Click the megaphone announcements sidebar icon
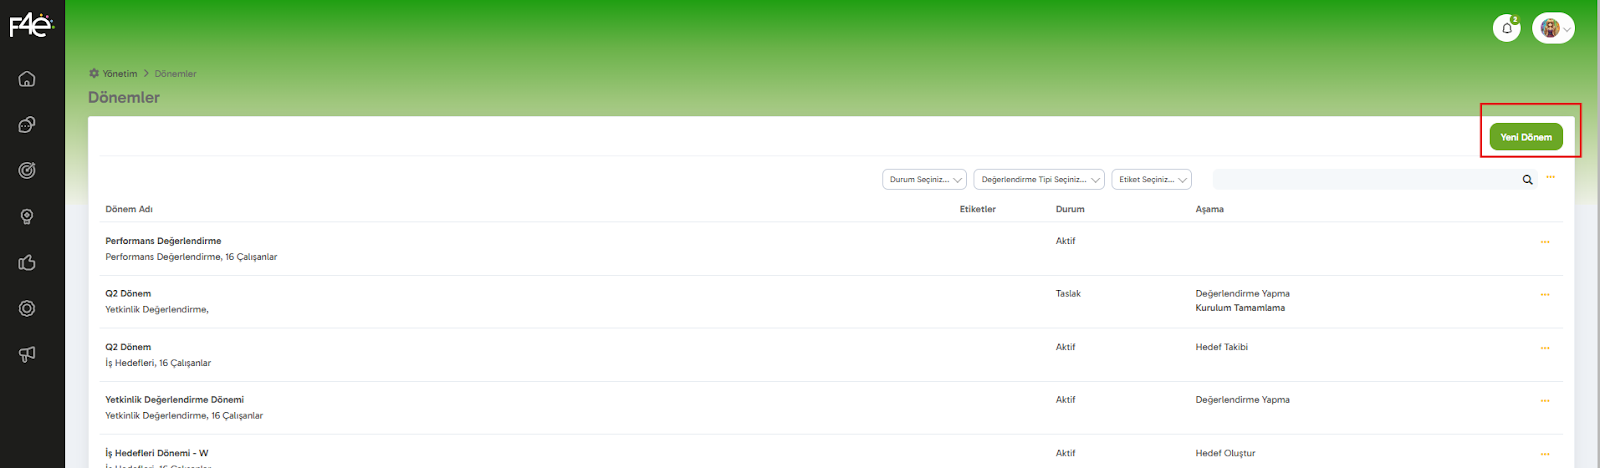Screen dimensions: 1600x468 27,354
